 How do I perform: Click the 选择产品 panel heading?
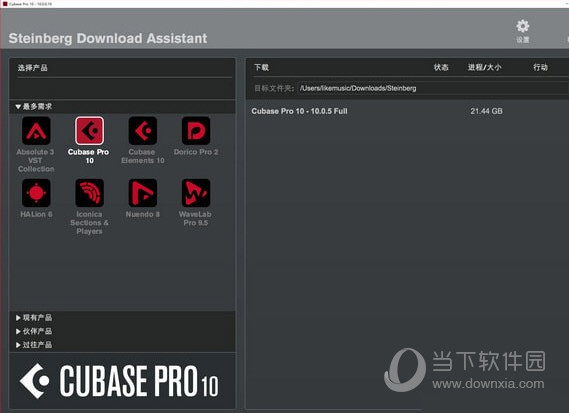tap(33, 68)
